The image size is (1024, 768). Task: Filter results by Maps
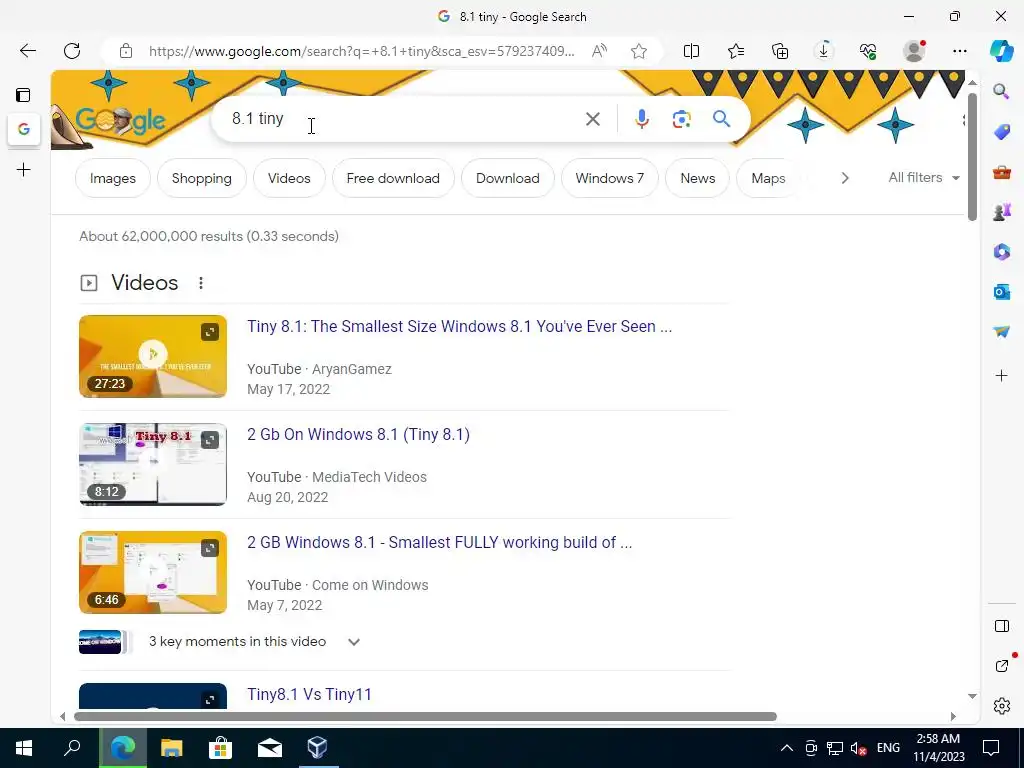(x=767, y=178)
